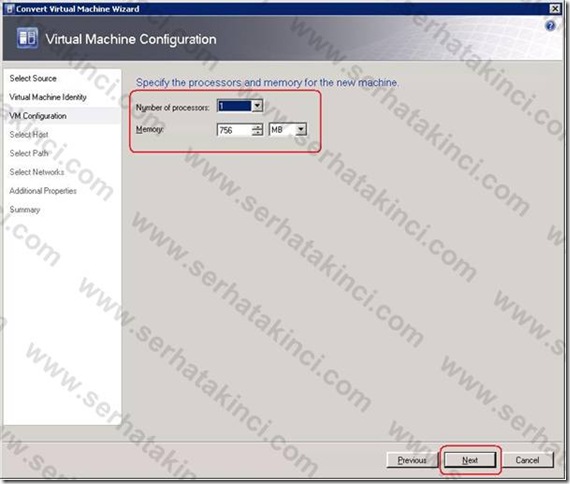Click the Cancel button
Image resolution: width=570 pixels, height=484 pixels.
coord(527,460)
